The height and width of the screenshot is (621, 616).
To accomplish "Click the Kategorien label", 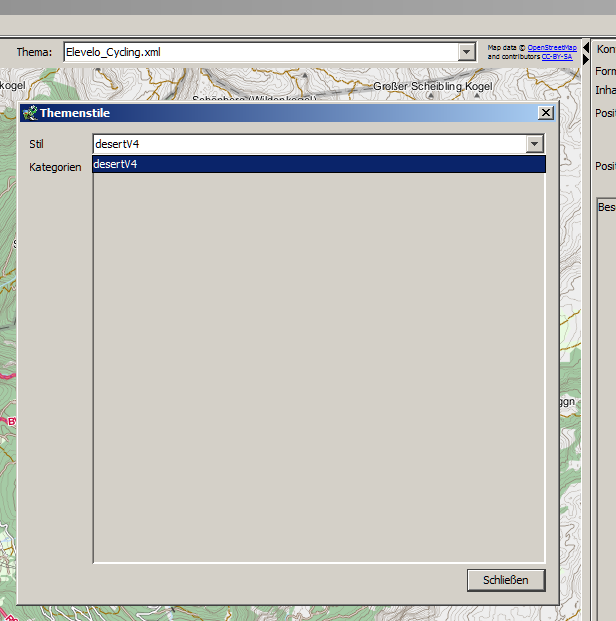I will [x=55, y=167].
